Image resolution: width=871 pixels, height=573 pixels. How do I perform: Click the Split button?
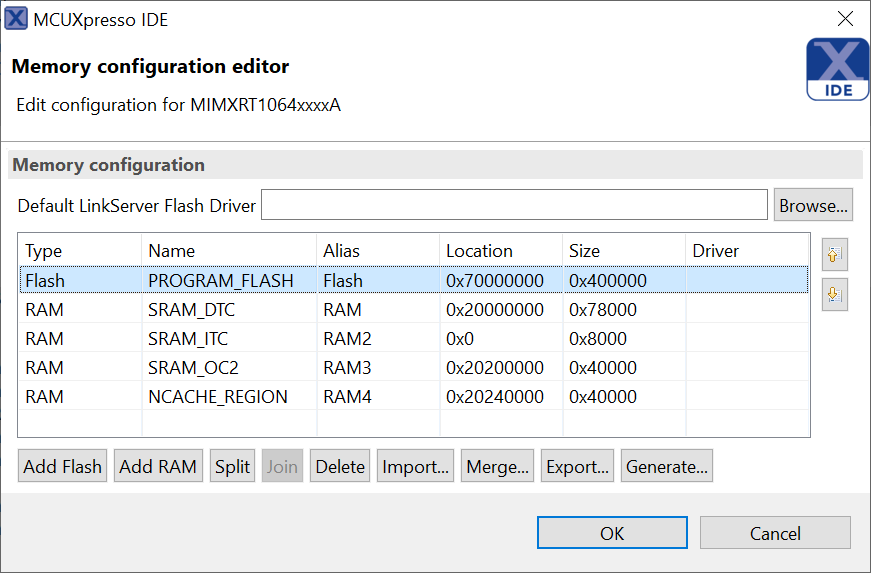click(x=233, y=466)
